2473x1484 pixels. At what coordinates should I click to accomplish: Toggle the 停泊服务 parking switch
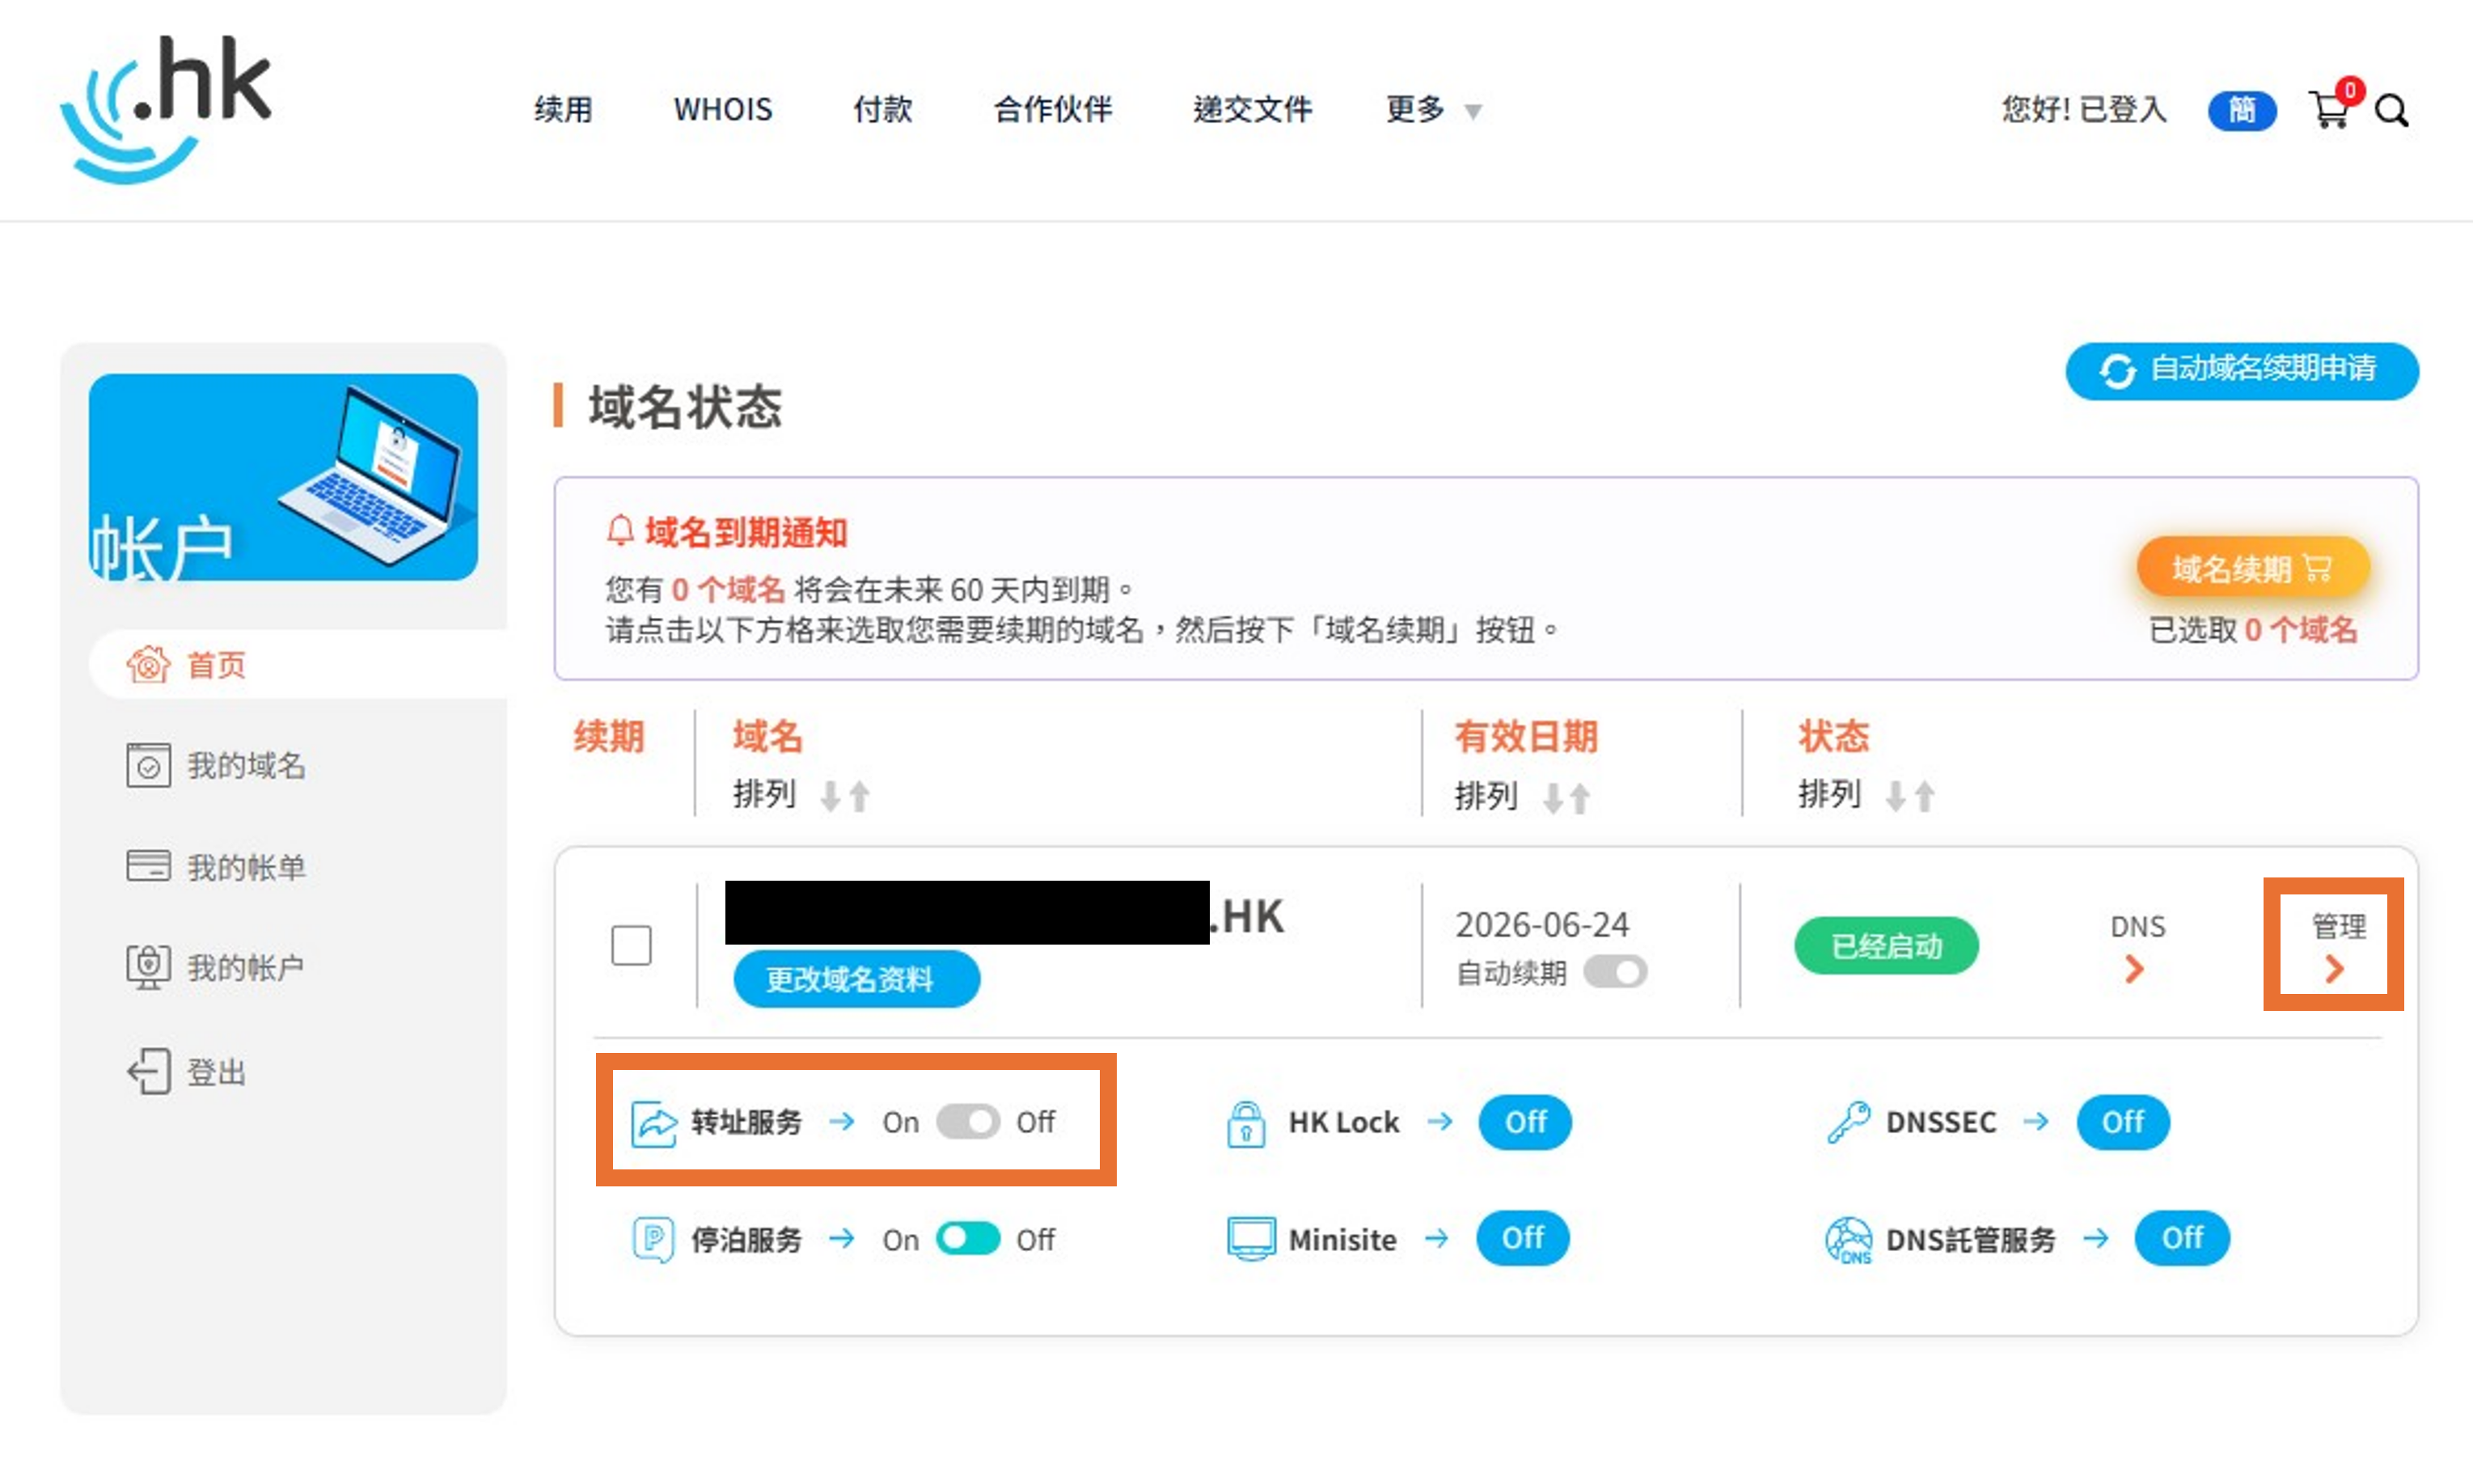click(967, 1239)
